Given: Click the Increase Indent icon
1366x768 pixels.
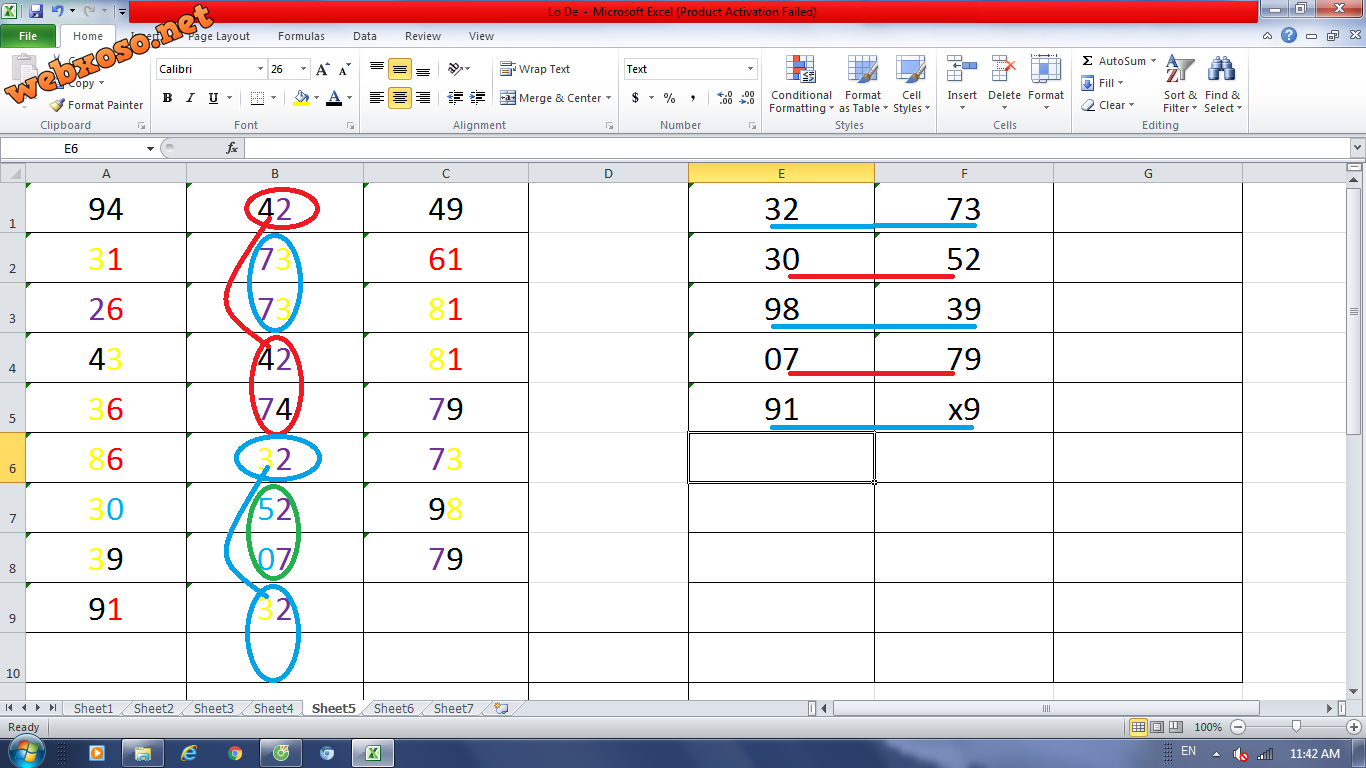Looking at the screenshot, I should pos(477,98).
